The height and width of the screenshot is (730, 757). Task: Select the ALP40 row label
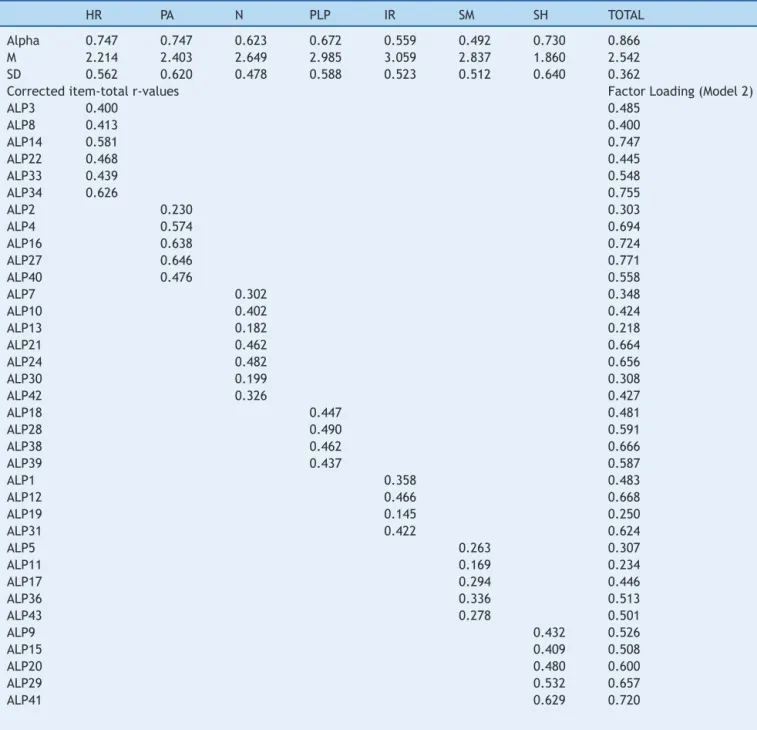(x=24, y=277)
